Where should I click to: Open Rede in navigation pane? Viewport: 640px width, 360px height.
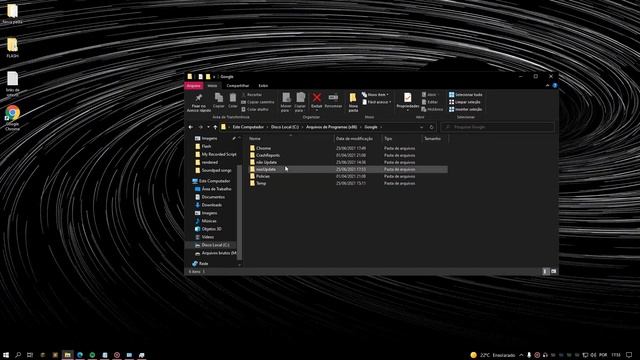click(x=200, y=264)
